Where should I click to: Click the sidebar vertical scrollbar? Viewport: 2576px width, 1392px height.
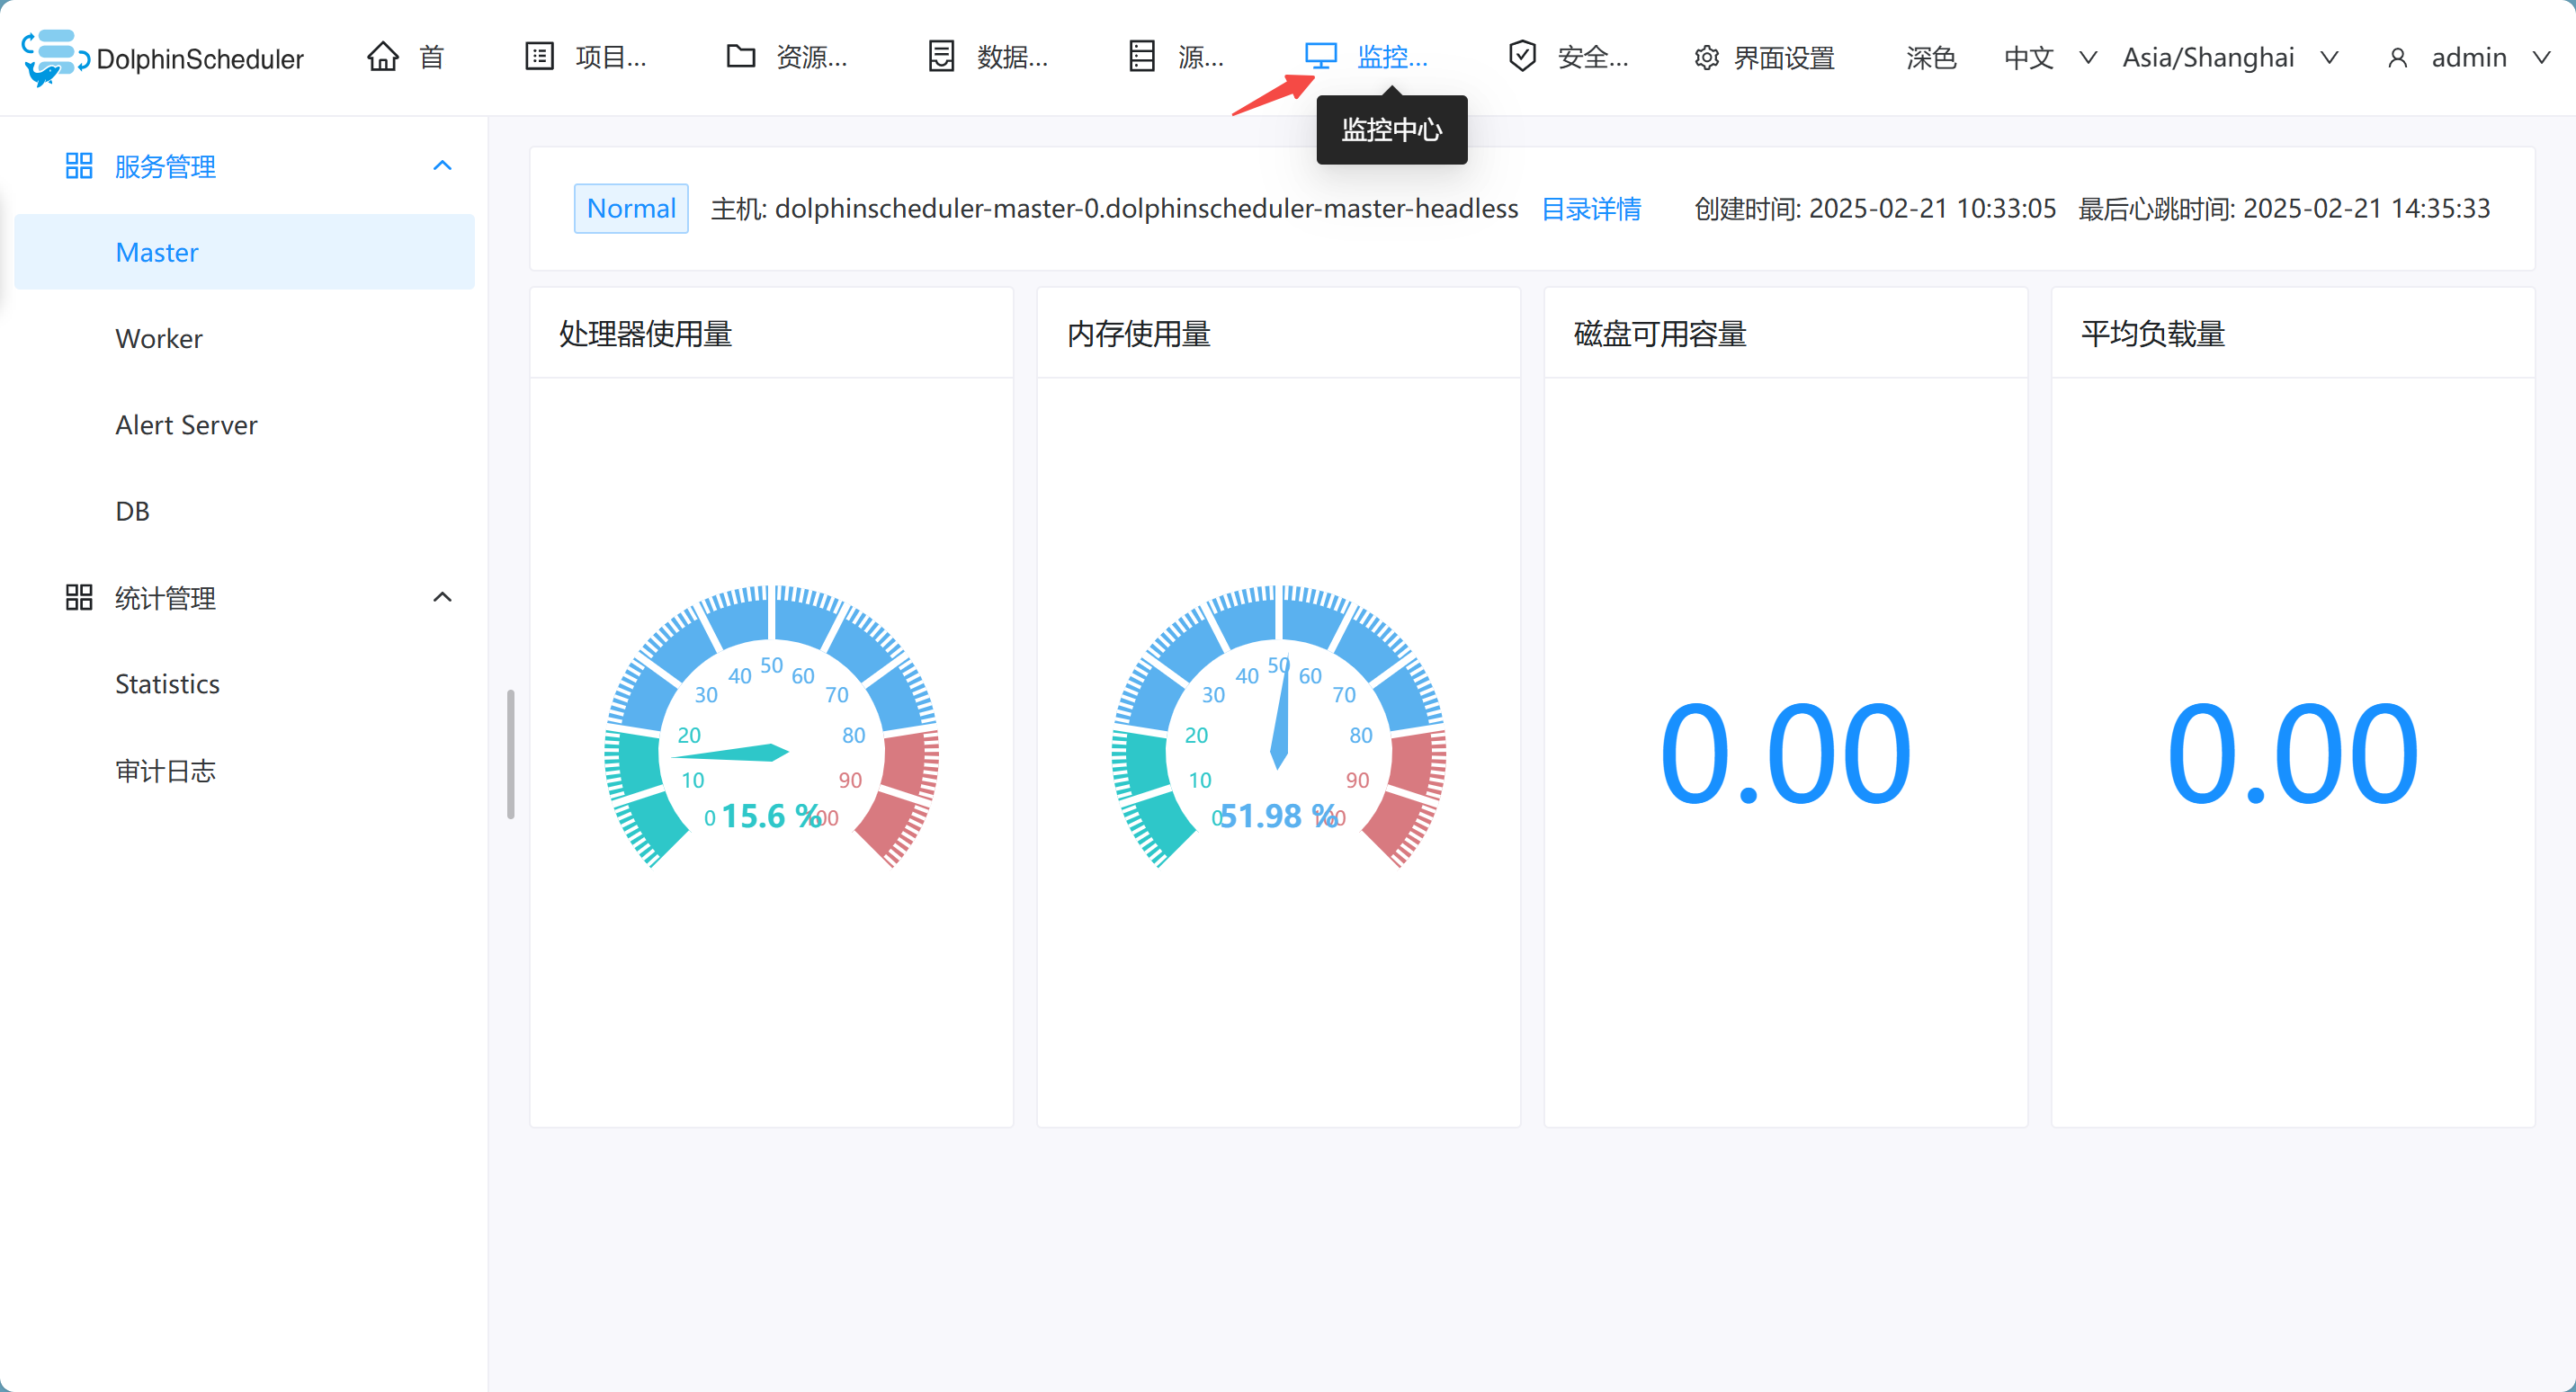[510, 754]
